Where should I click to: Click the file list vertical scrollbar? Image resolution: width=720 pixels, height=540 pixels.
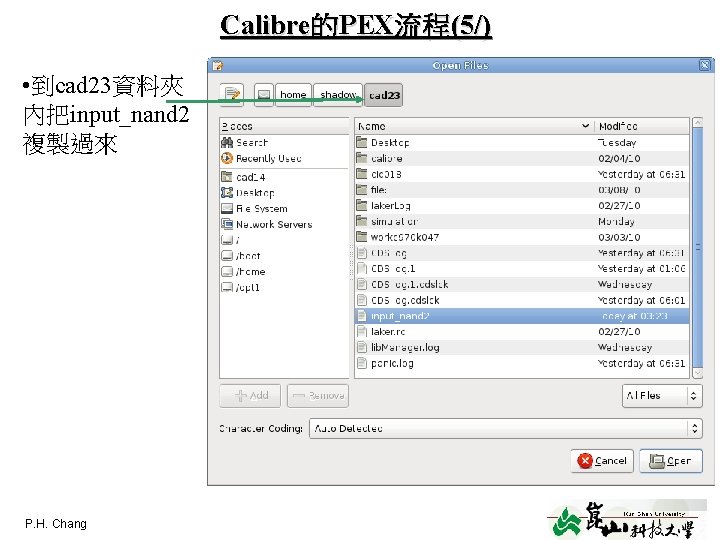[x=698, y=248]
